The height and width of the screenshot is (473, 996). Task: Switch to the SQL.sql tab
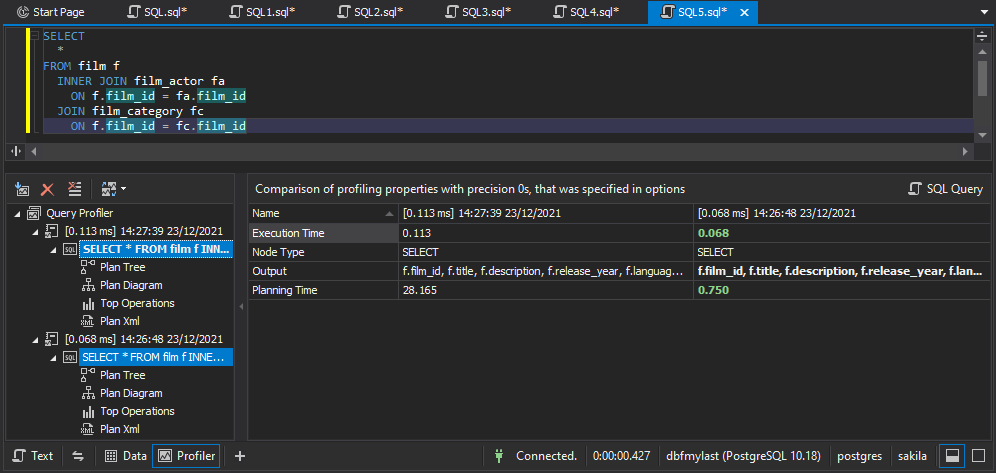pyautogui.click(x=158, y=12)
